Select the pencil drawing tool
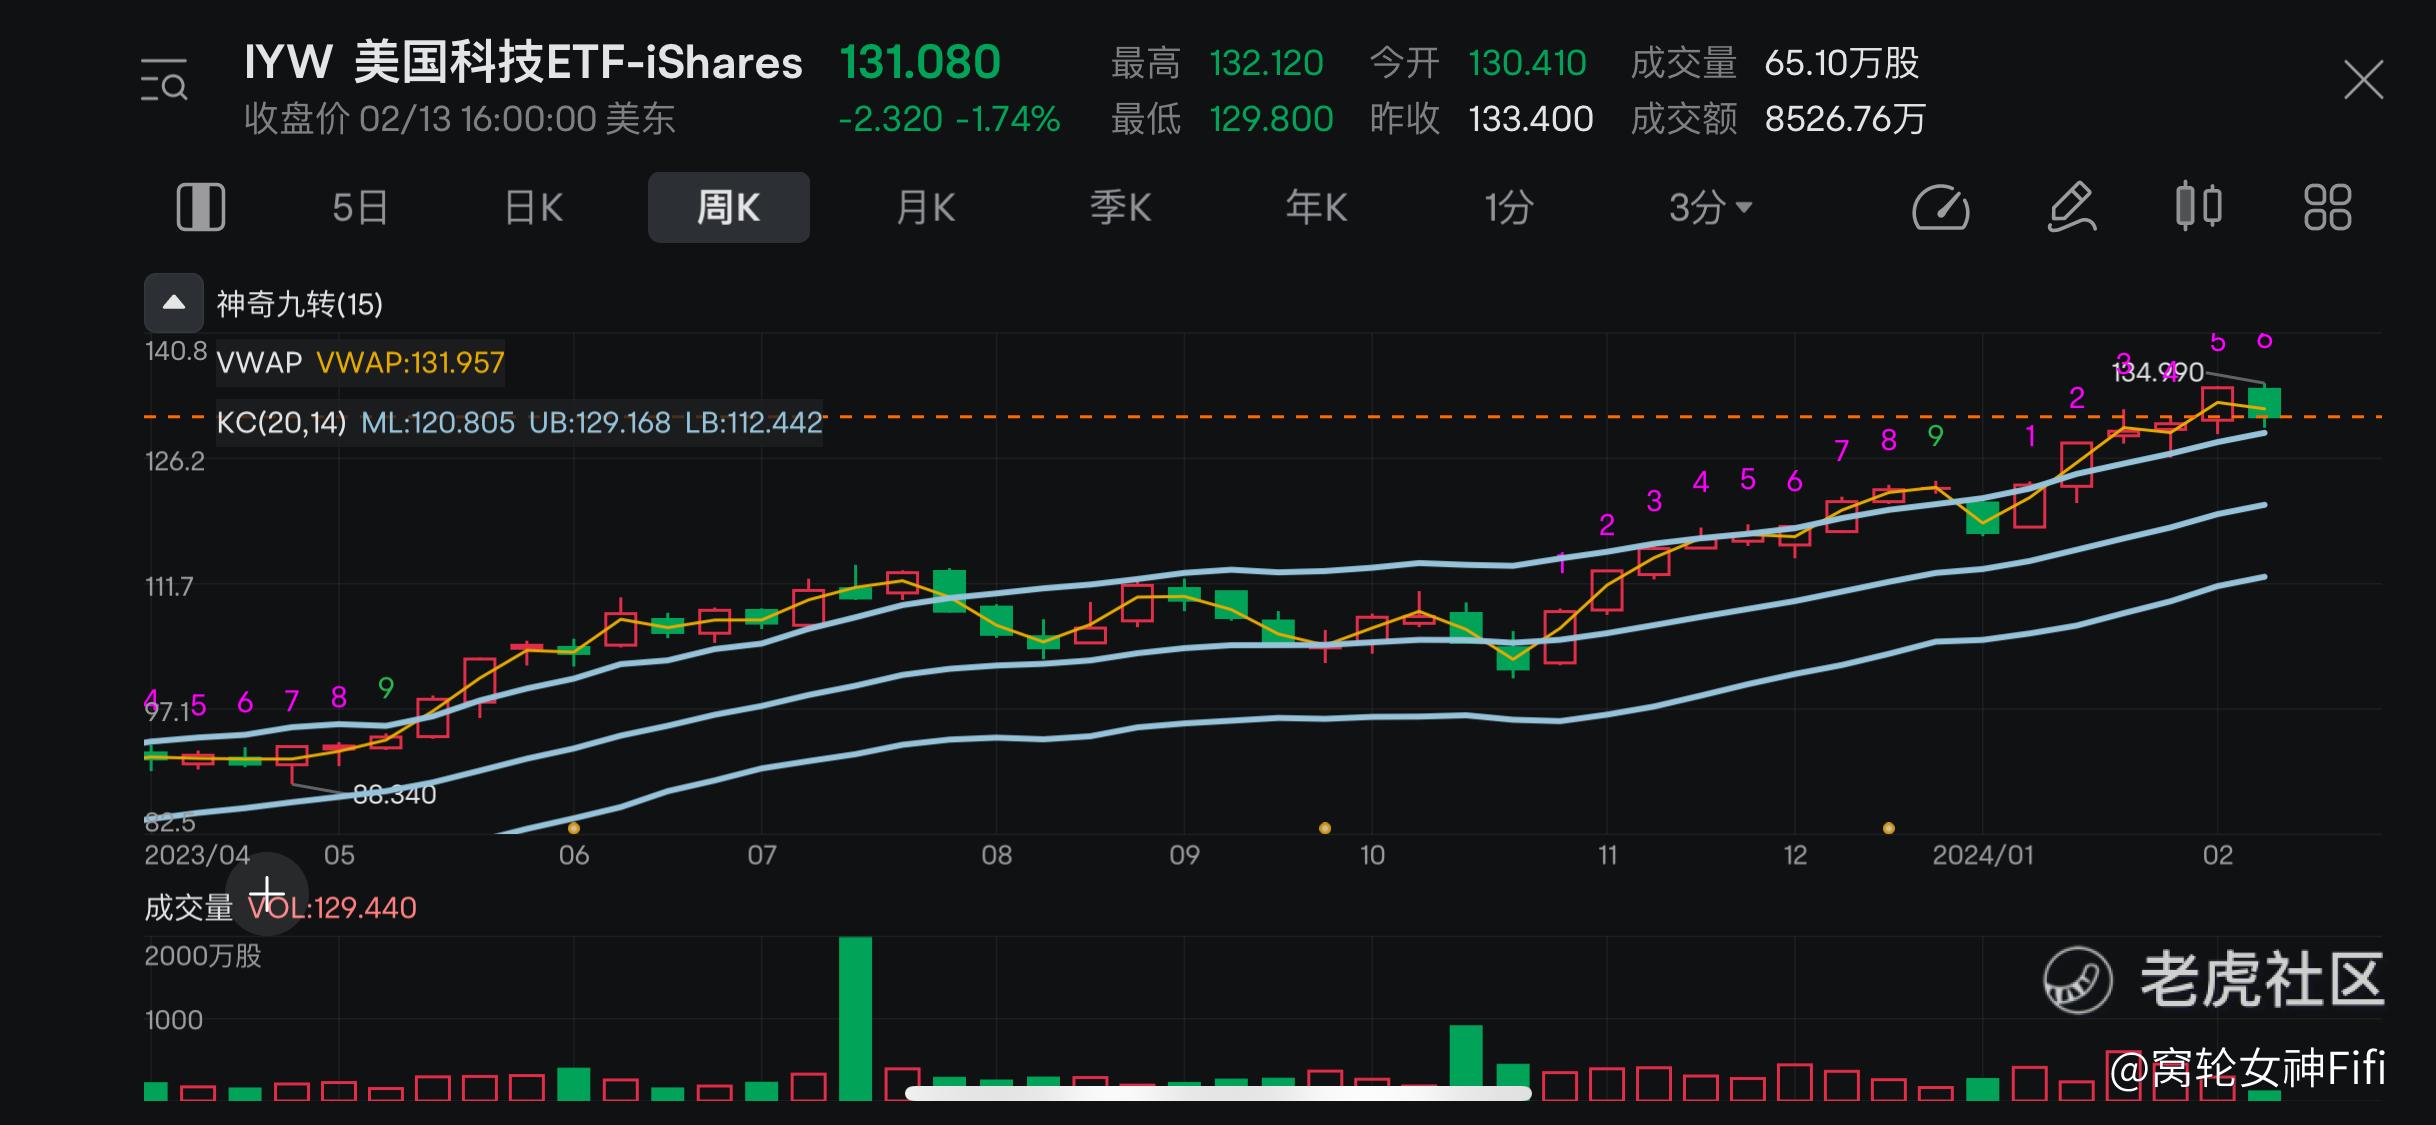The image size is (2436, 1125). 2071,207
